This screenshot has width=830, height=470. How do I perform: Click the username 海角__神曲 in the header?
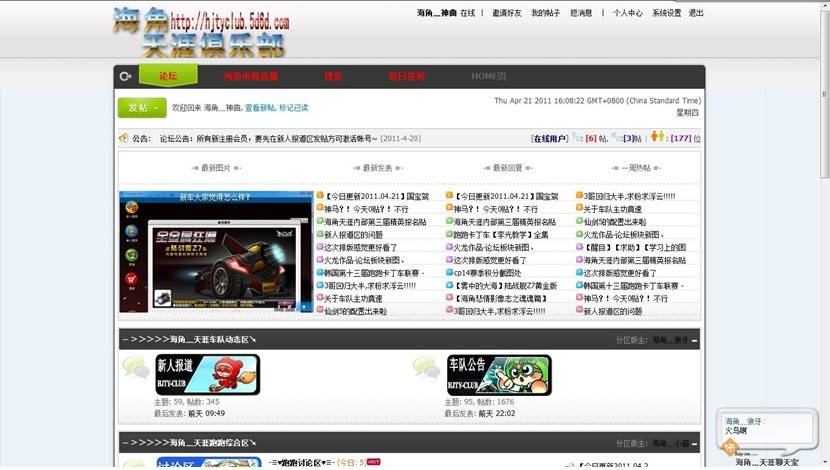[437, 13]
